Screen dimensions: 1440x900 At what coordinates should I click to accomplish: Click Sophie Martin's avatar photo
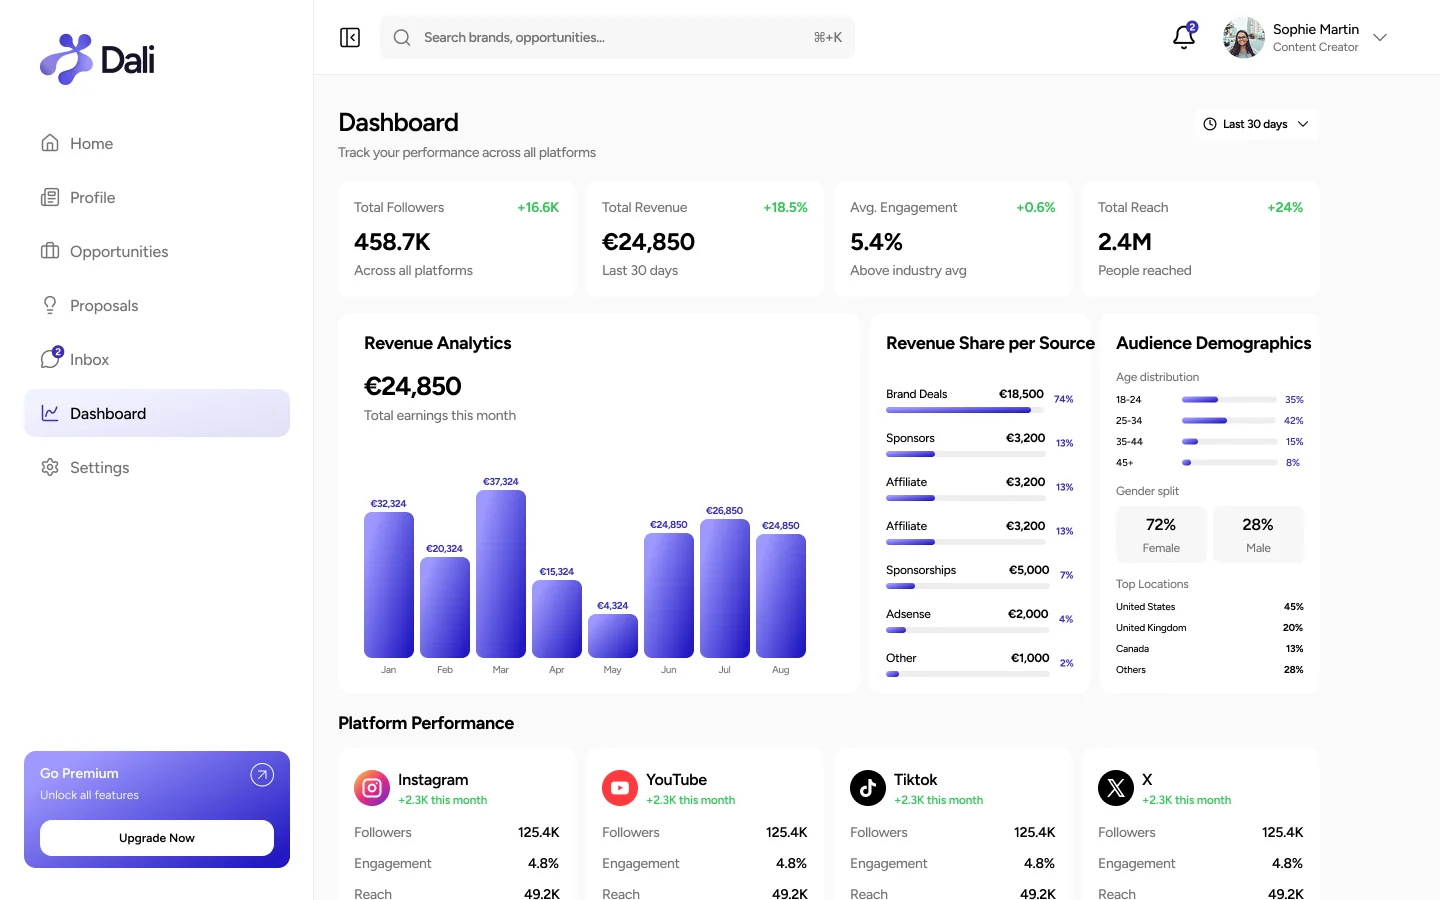point(1243,38)
